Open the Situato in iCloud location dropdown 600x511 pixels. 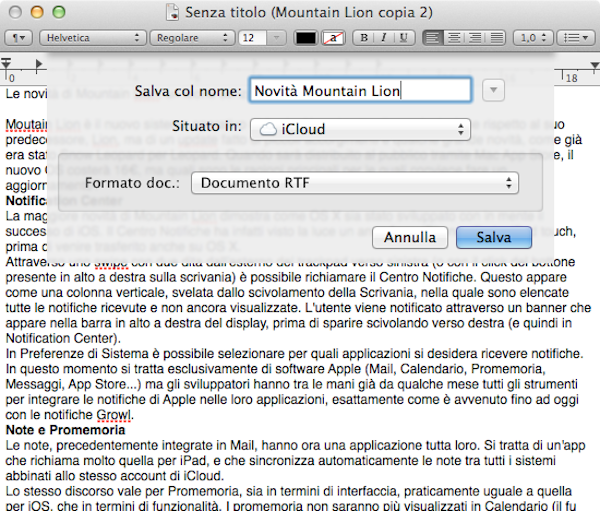pos(360,129)
